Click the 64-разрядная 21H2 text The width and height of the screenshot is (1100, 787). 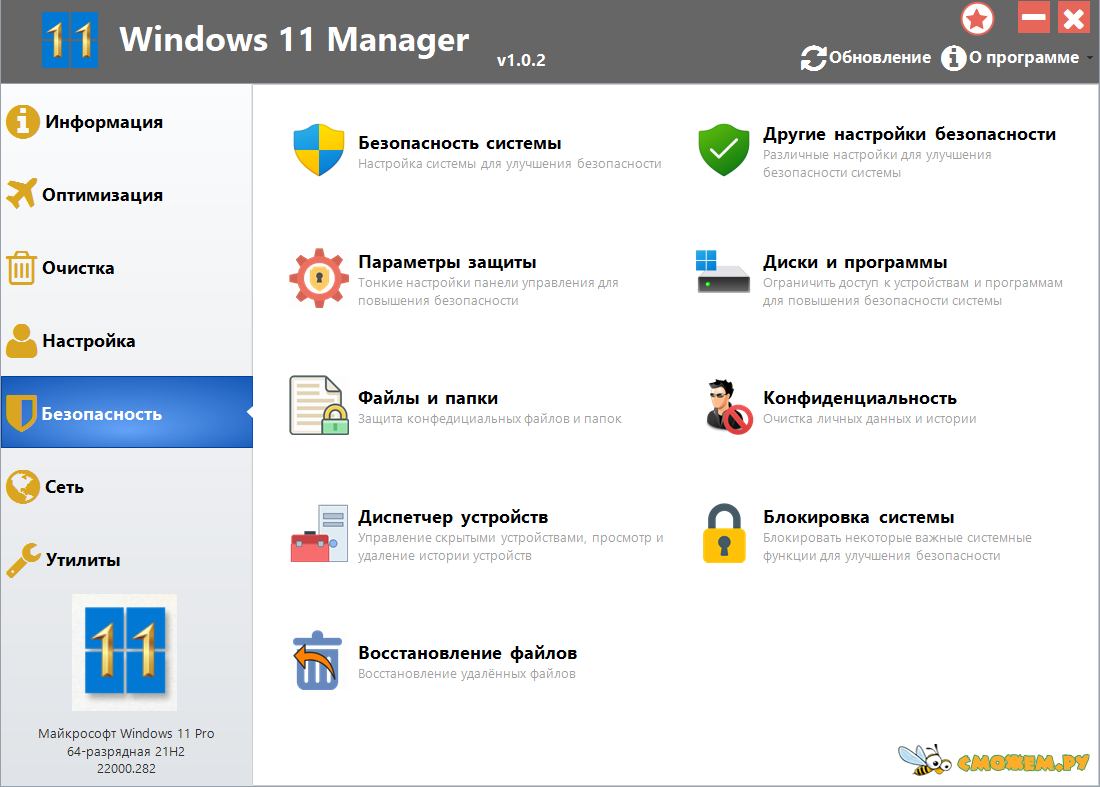(126, 751)
